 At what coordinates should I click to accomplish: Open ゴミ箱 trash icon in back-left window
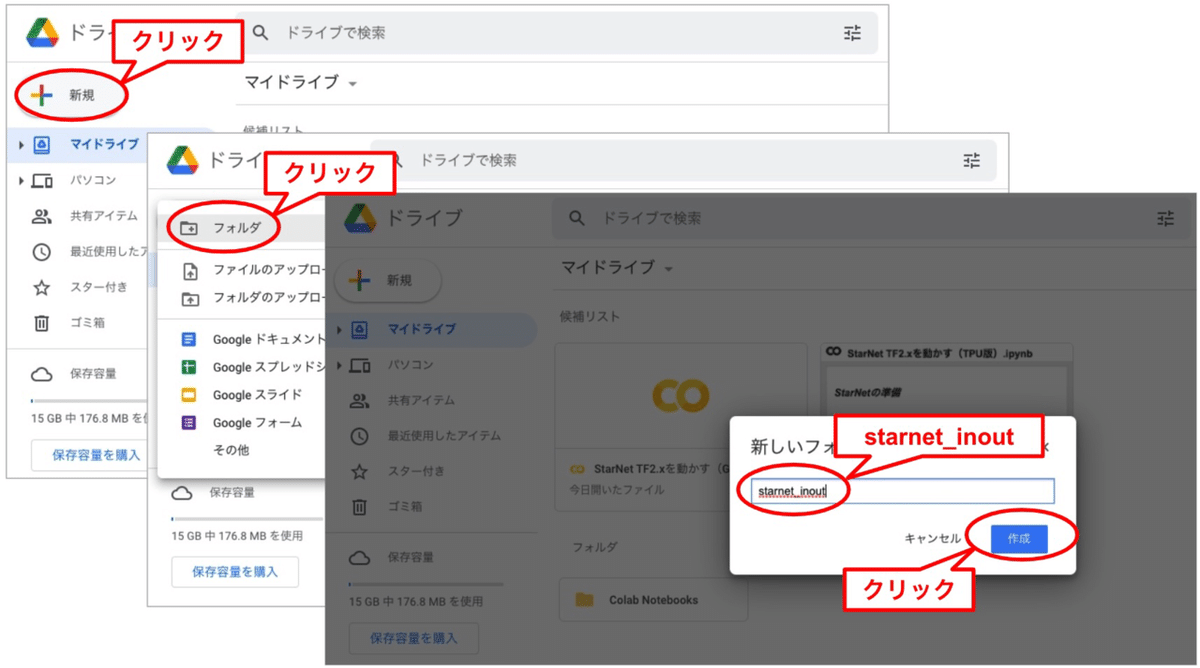click(x=42, y=323)
